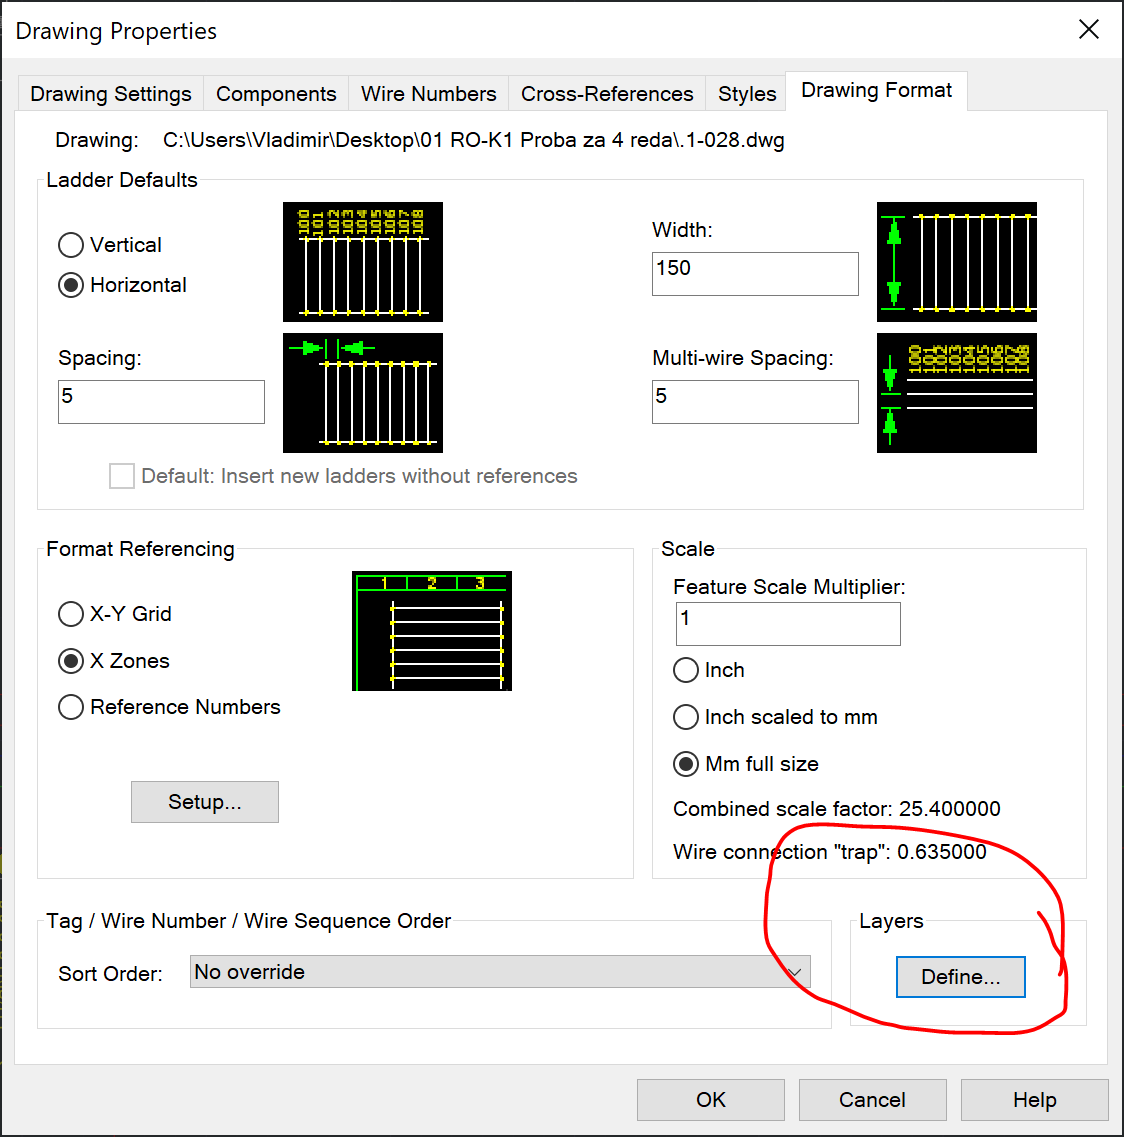The image size is (1124, 1137).
Task: Select the Vertical ladder orientation
Action: (x=70, y=245)
